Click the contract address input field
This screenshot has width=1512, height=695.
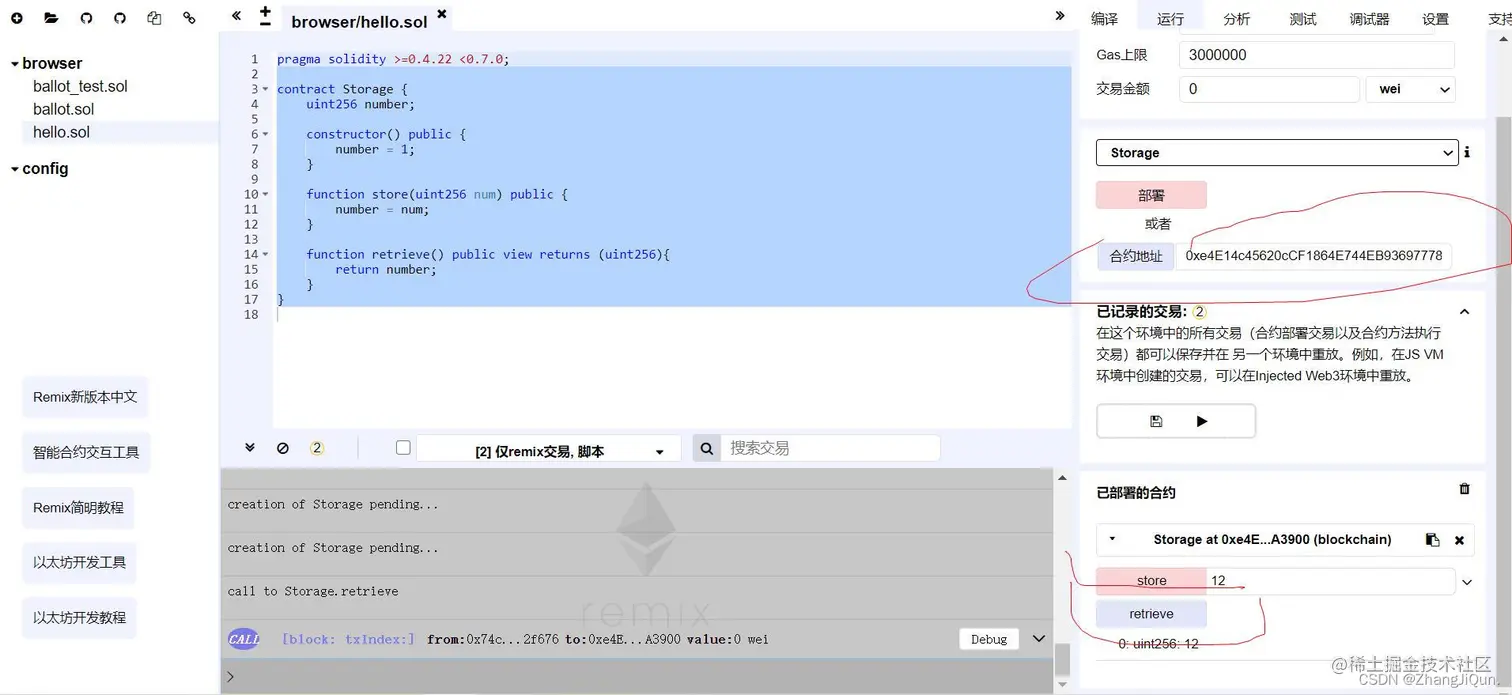[1313, 256]
